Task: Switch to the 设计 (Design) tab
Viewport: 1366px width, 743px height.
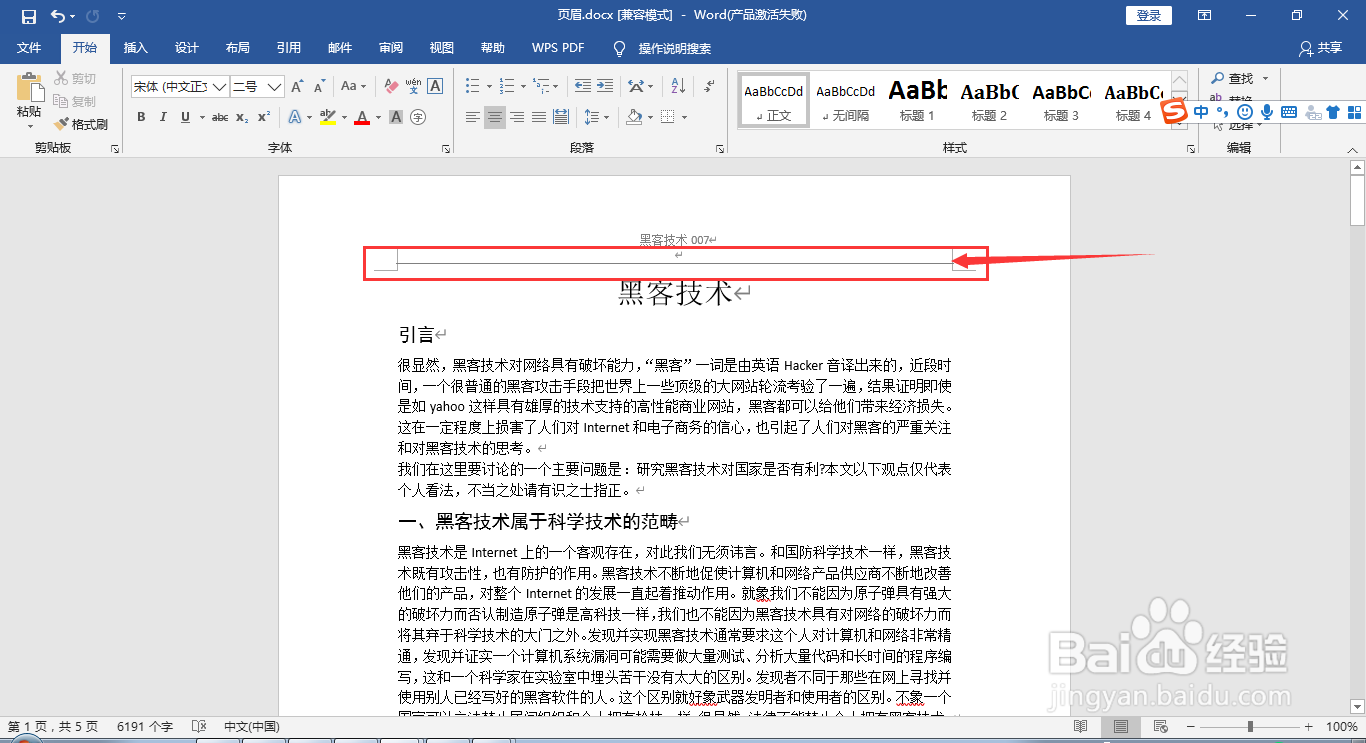Action: [x=187, y=48]
